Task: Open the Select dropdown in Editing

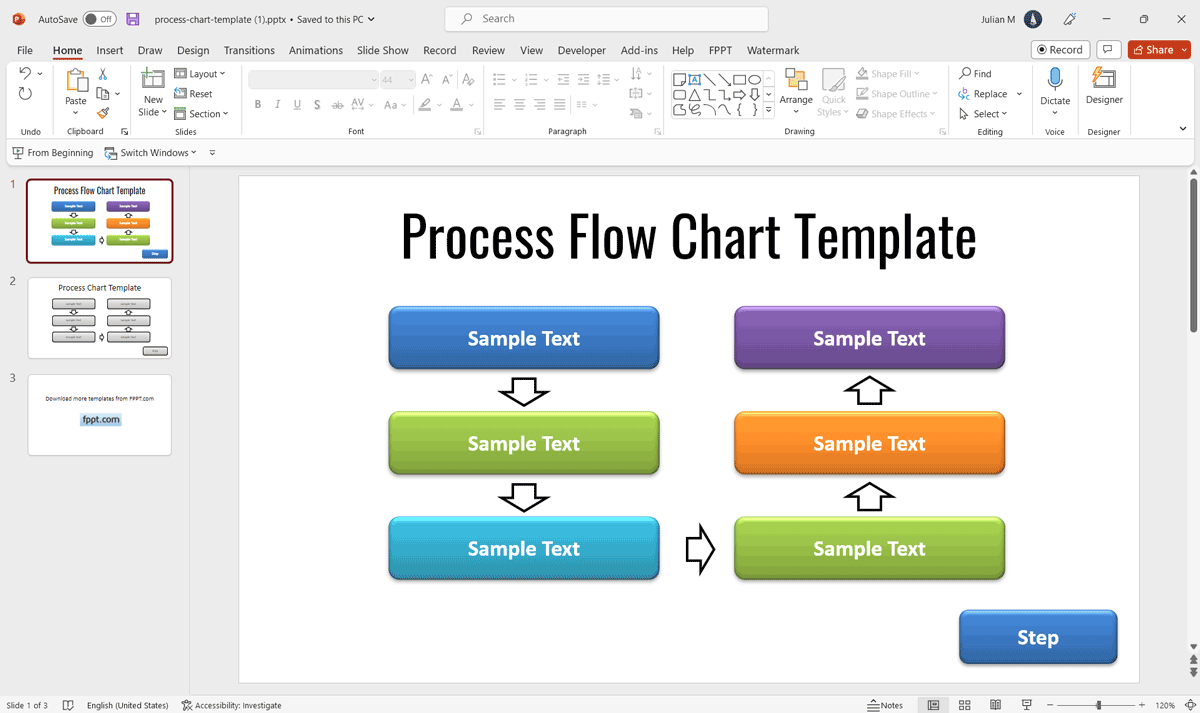Action: point(983,114)
